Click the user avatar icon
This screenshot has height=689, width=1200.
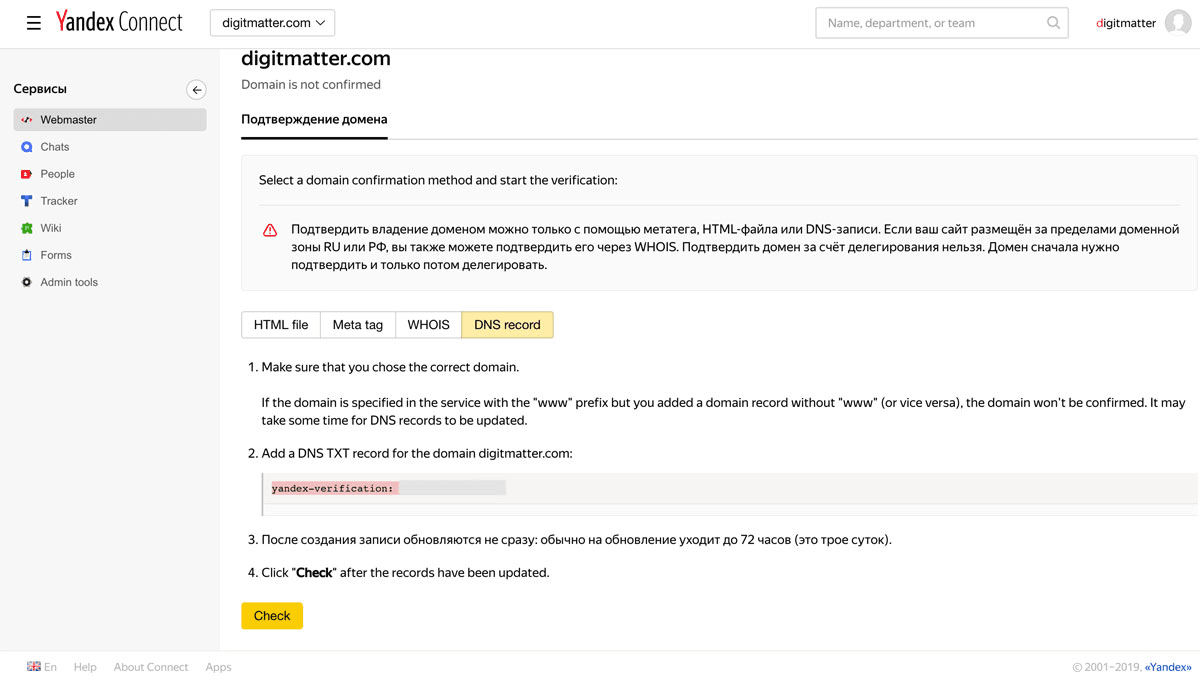1178,23
